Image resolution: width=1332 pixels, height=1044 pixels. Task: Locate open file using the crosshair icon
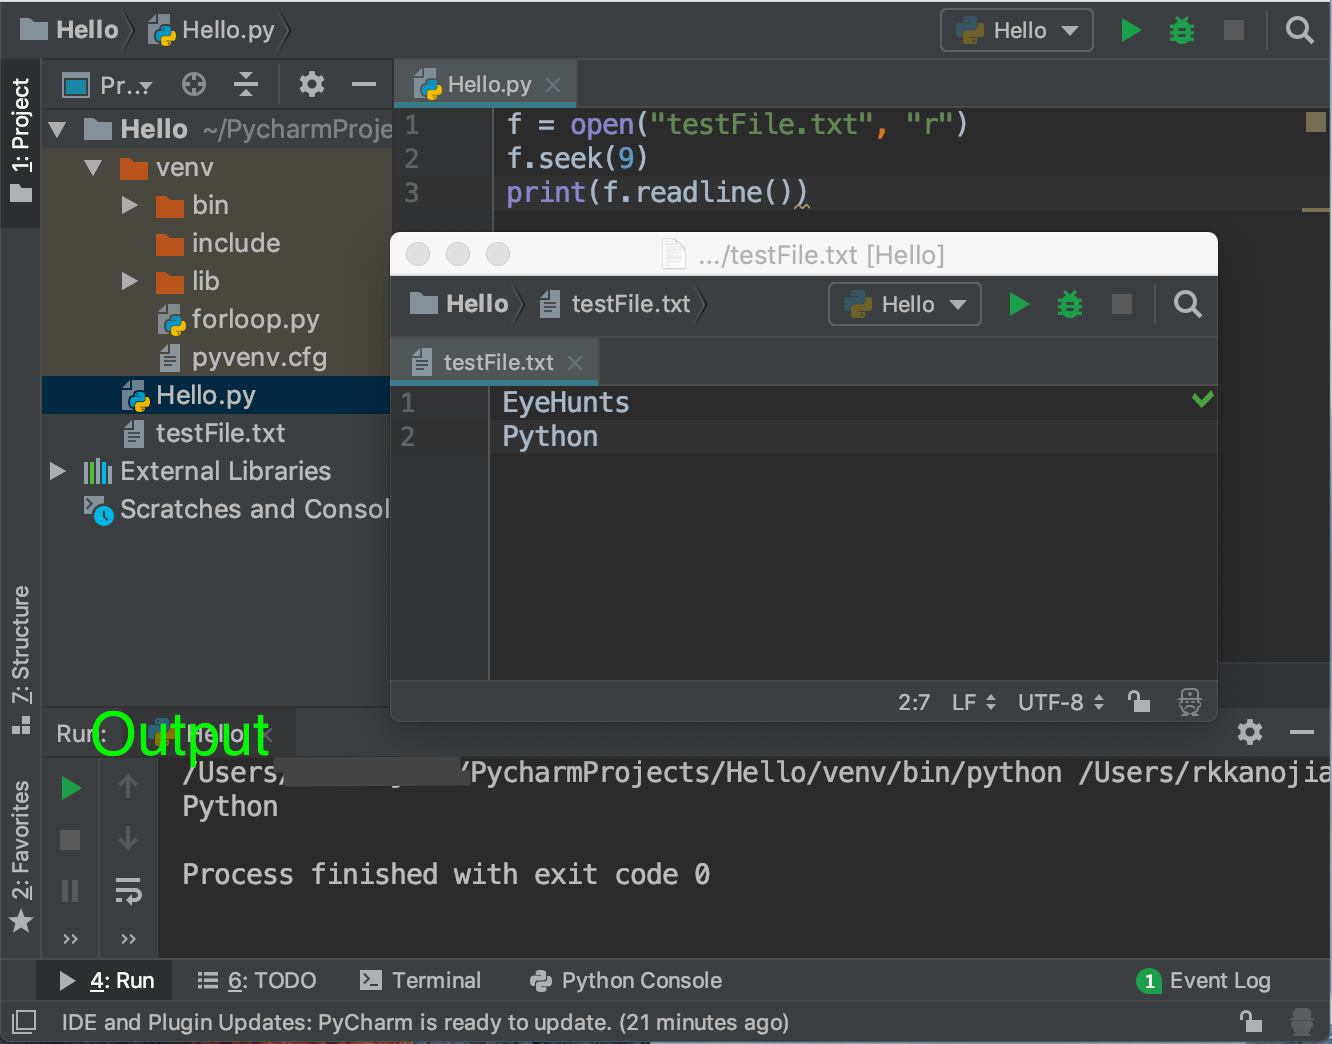[x=193, y=84]
